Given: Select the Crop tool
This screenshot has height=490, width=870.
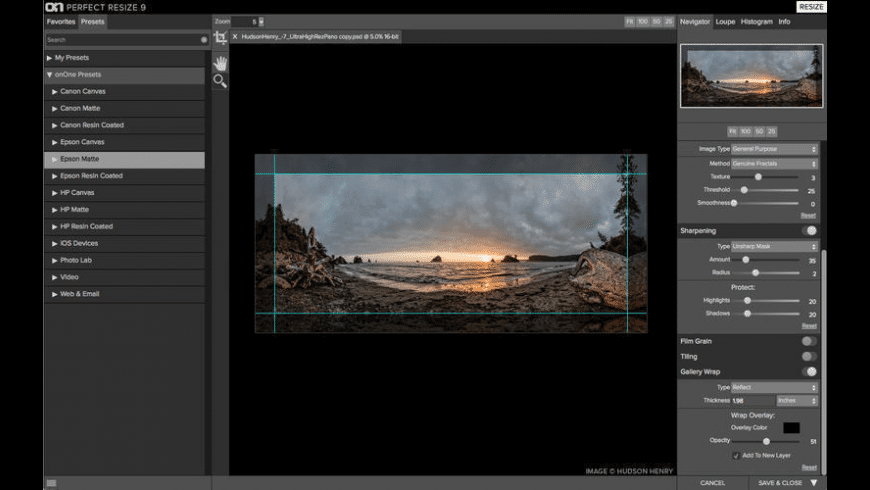Looking at the screenshot, I should click(x=220, y=38).
